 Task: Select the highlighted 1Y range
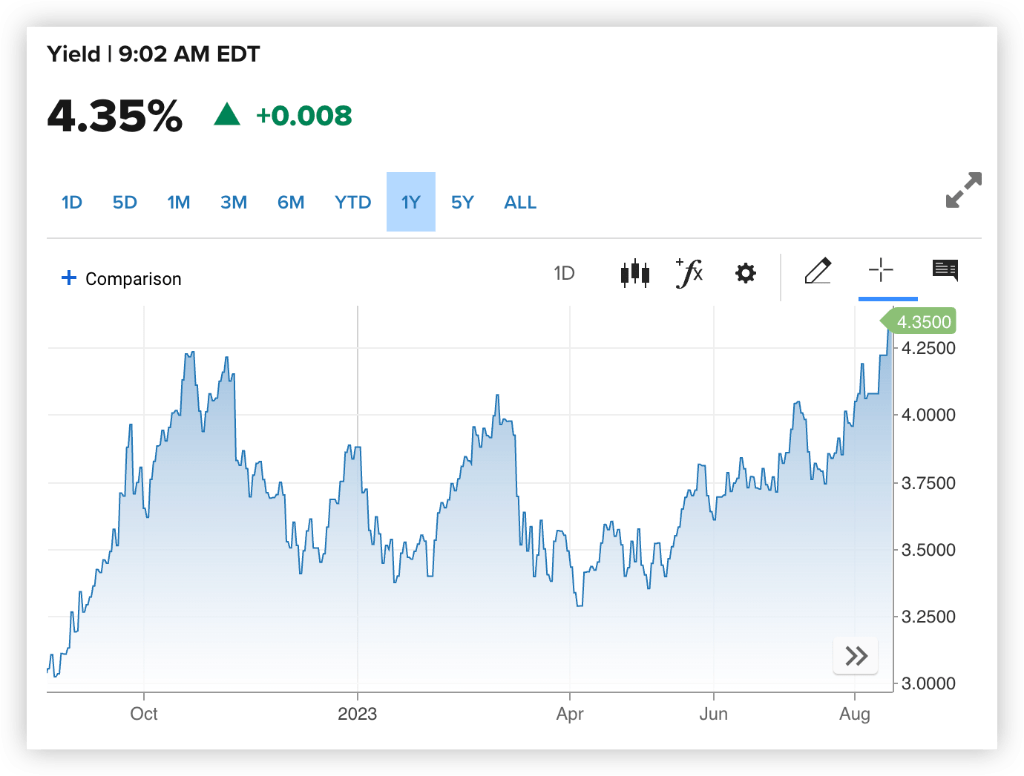click(x=411, y=202)
